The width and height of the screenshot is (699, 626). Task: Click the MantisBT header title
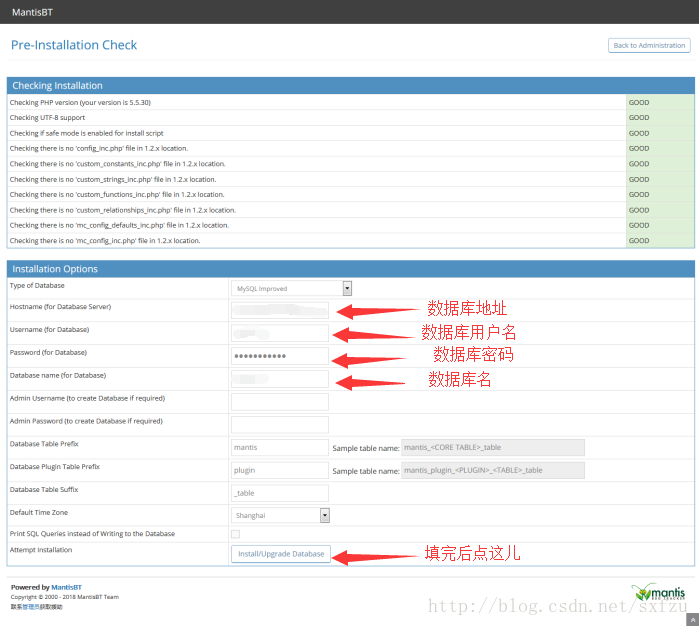tap(32, 12)
